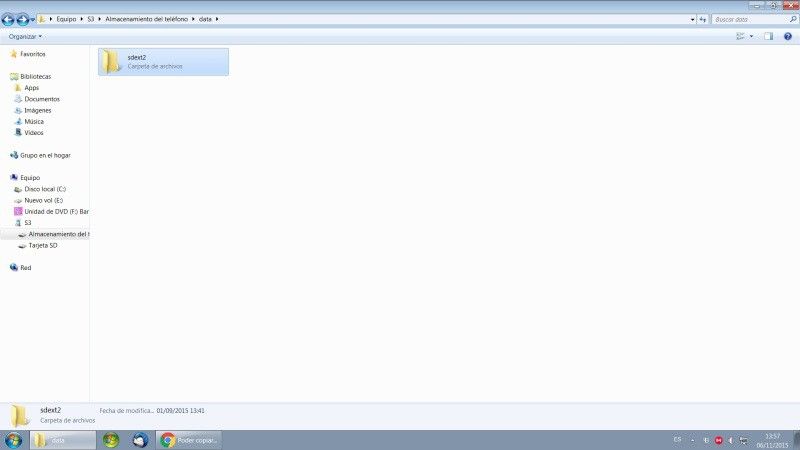
Task: Open the Vídeos library
Action: 34,133
